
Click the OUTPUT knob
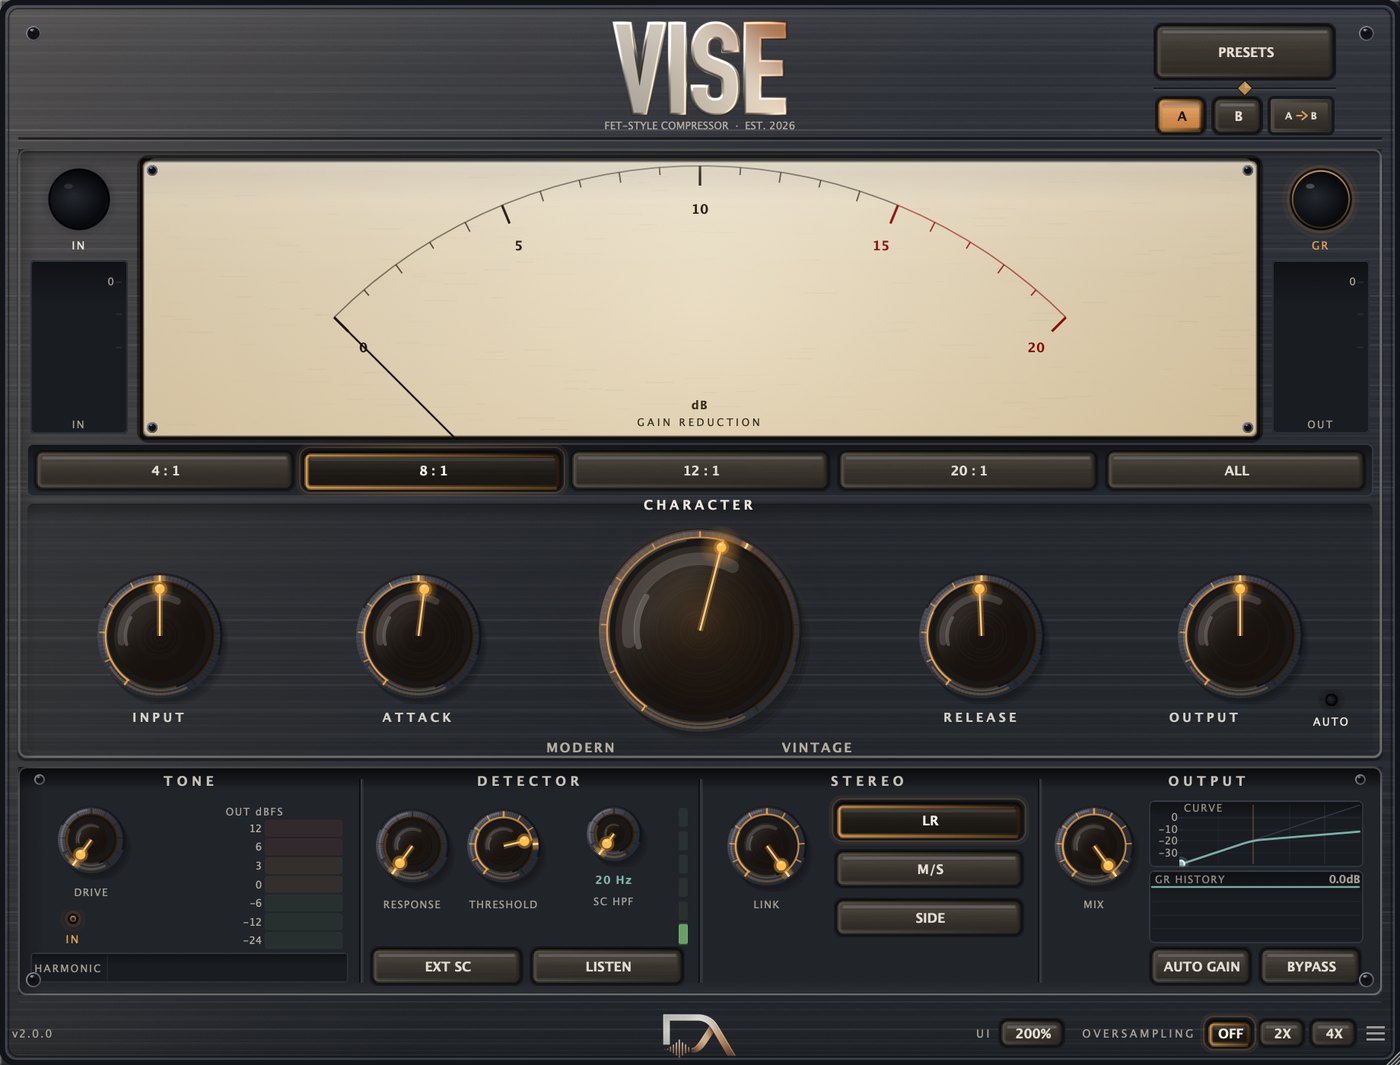pyautogui.click(x=1239, y=635)
